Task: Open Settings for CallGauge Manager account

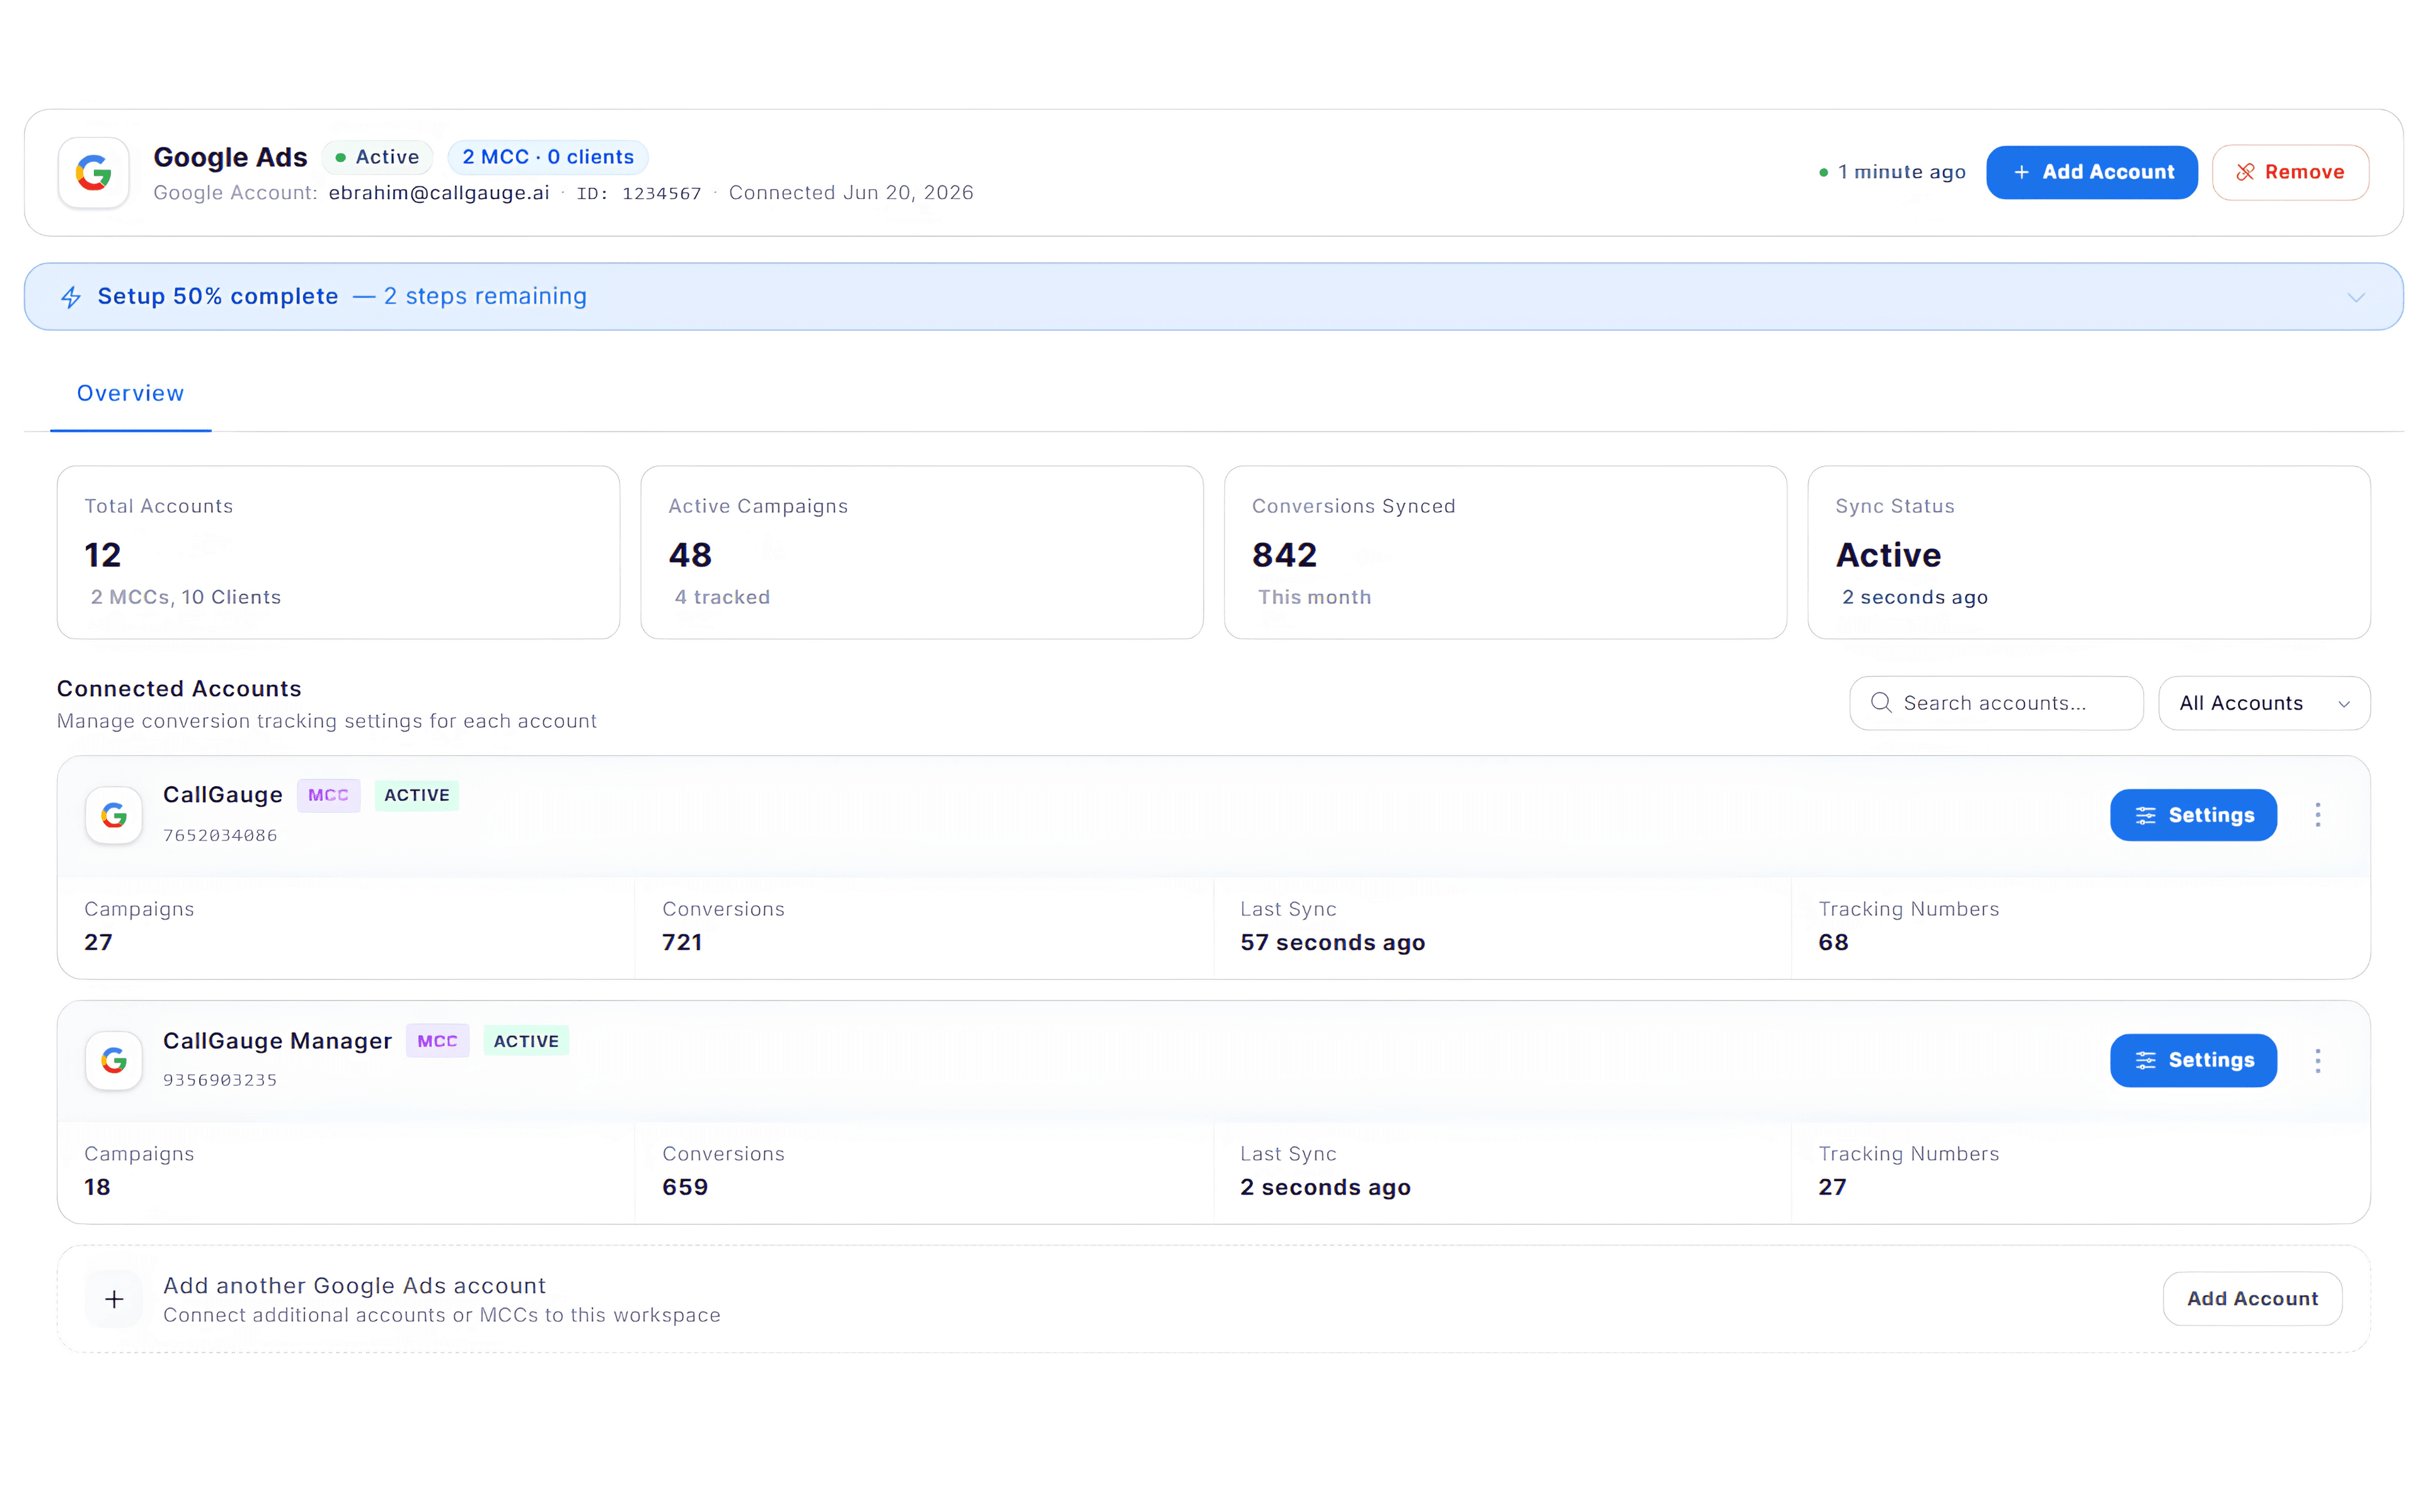Action: coord(2193,1060)
